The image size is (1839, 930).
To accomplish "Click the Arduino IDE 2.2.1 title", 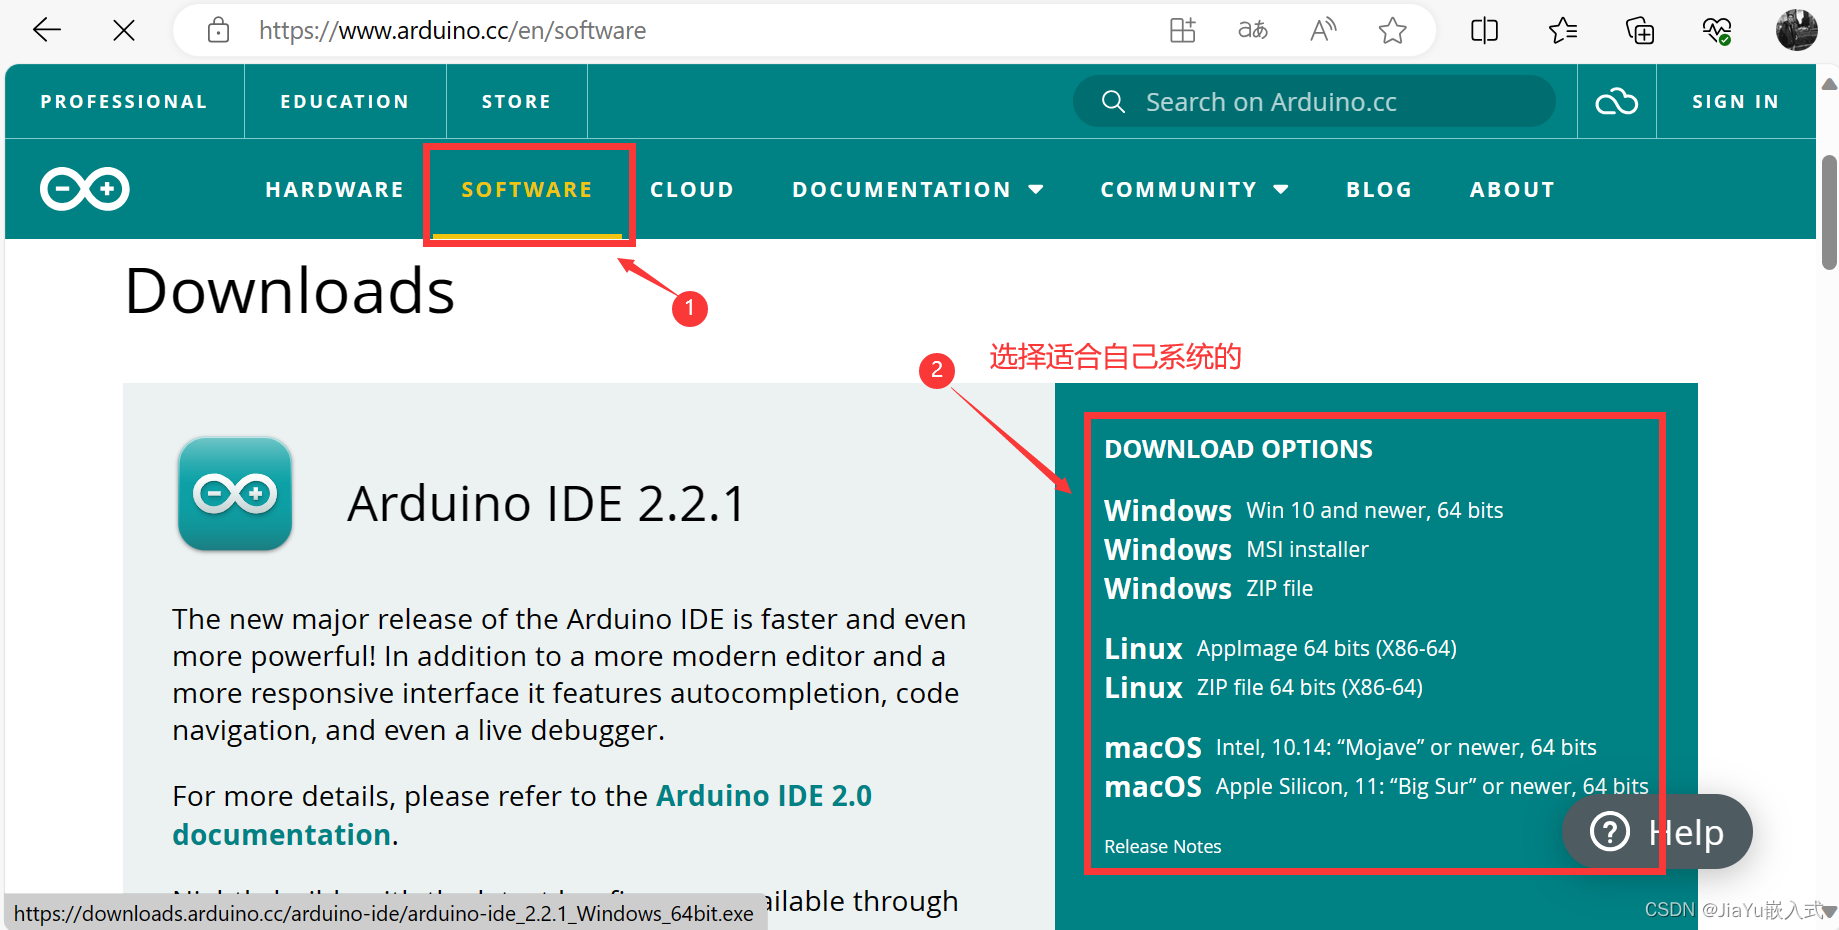I will [547, 503].
